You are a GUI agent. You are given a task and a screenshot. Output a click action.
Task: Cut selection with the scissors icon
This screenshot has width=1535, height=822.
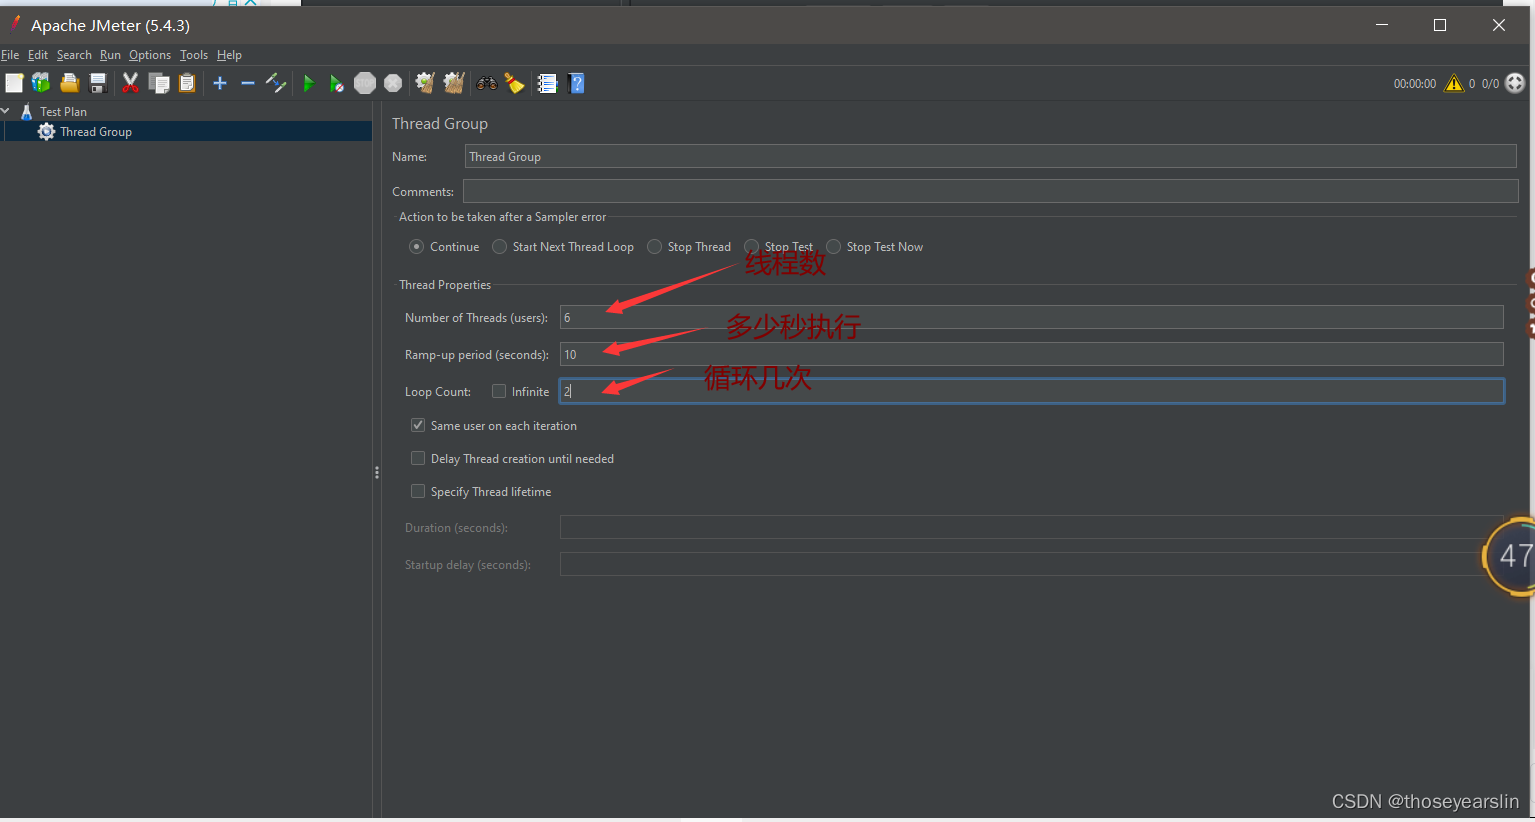[x=130, y=83]
